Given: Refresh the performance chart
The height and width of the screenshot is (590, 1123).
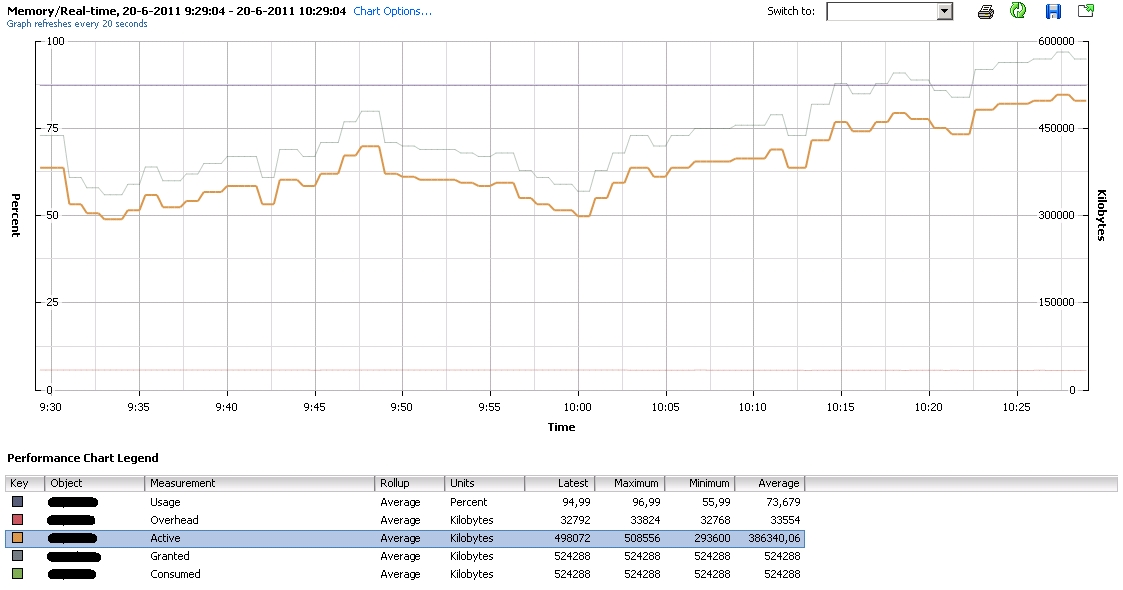Looking at the screenshot, I should (x=1018, y=11).
